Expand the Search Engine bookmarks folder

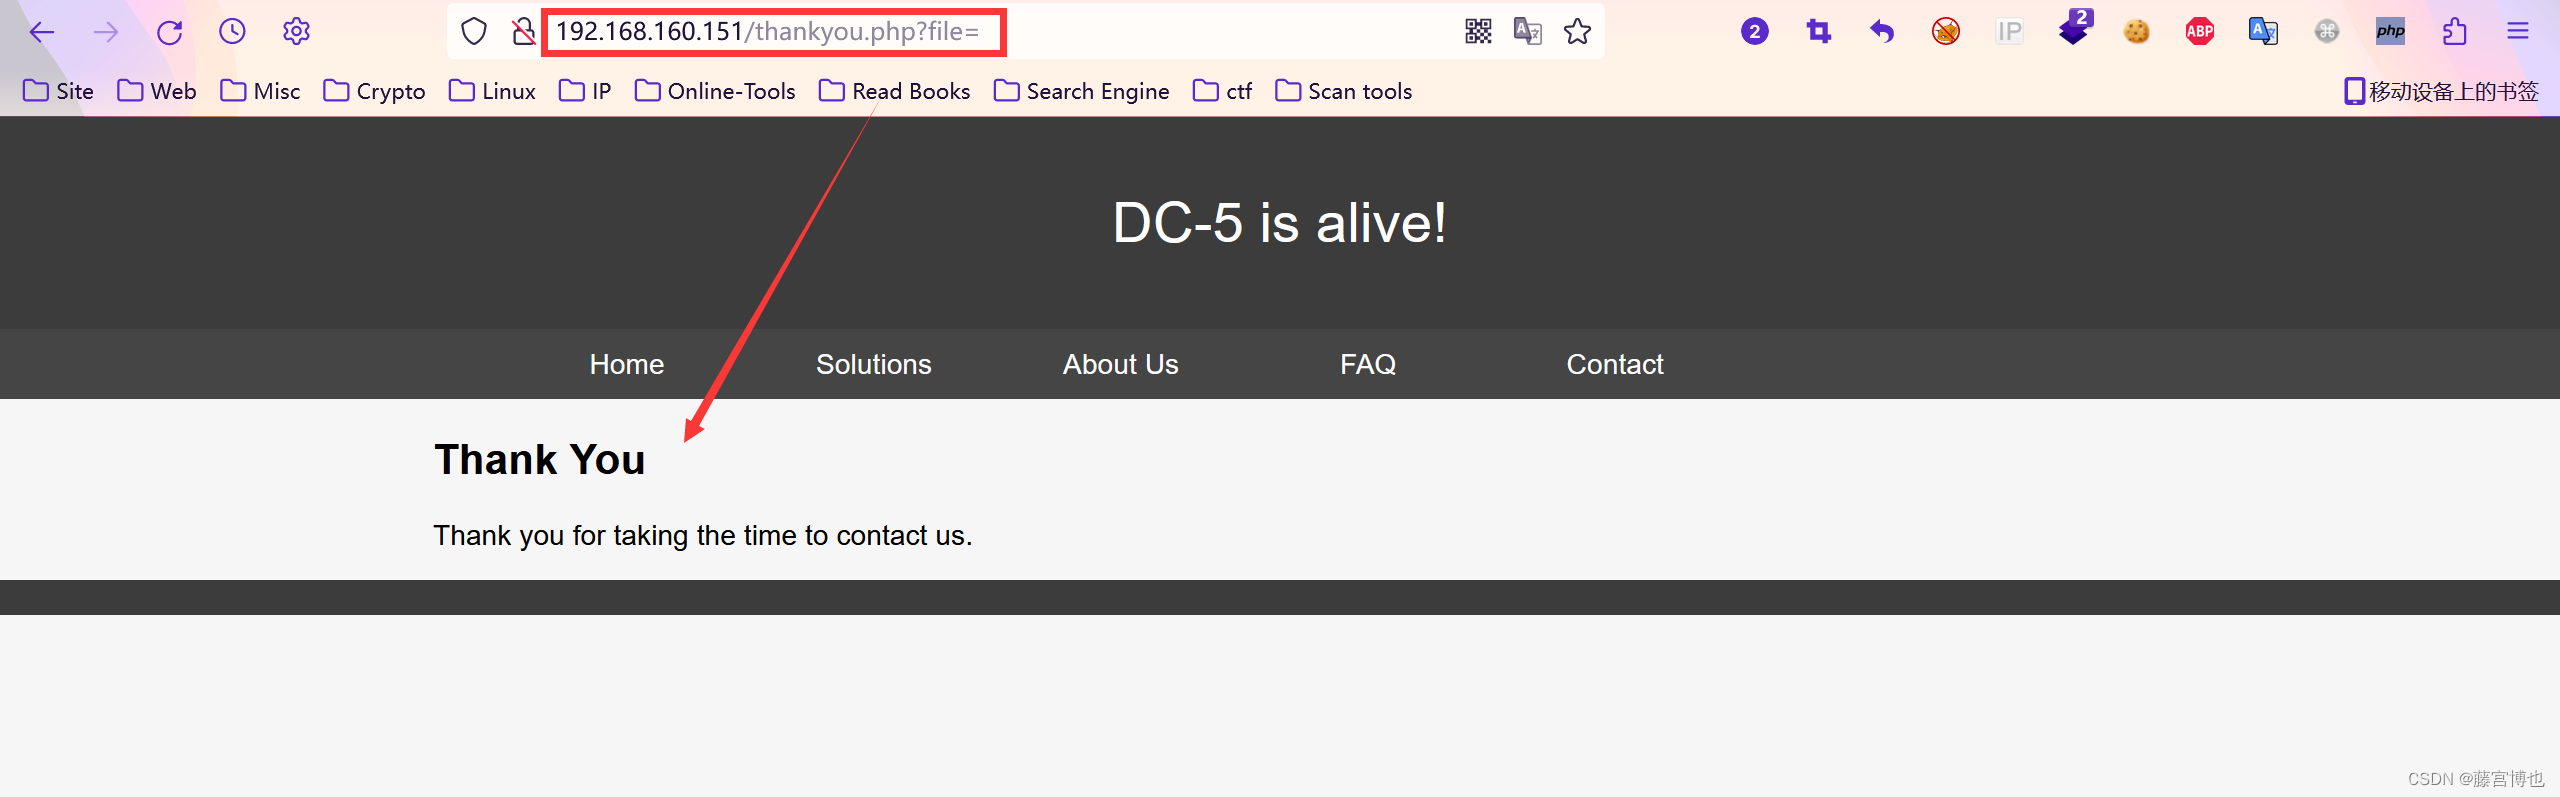tap(1081, 91)
